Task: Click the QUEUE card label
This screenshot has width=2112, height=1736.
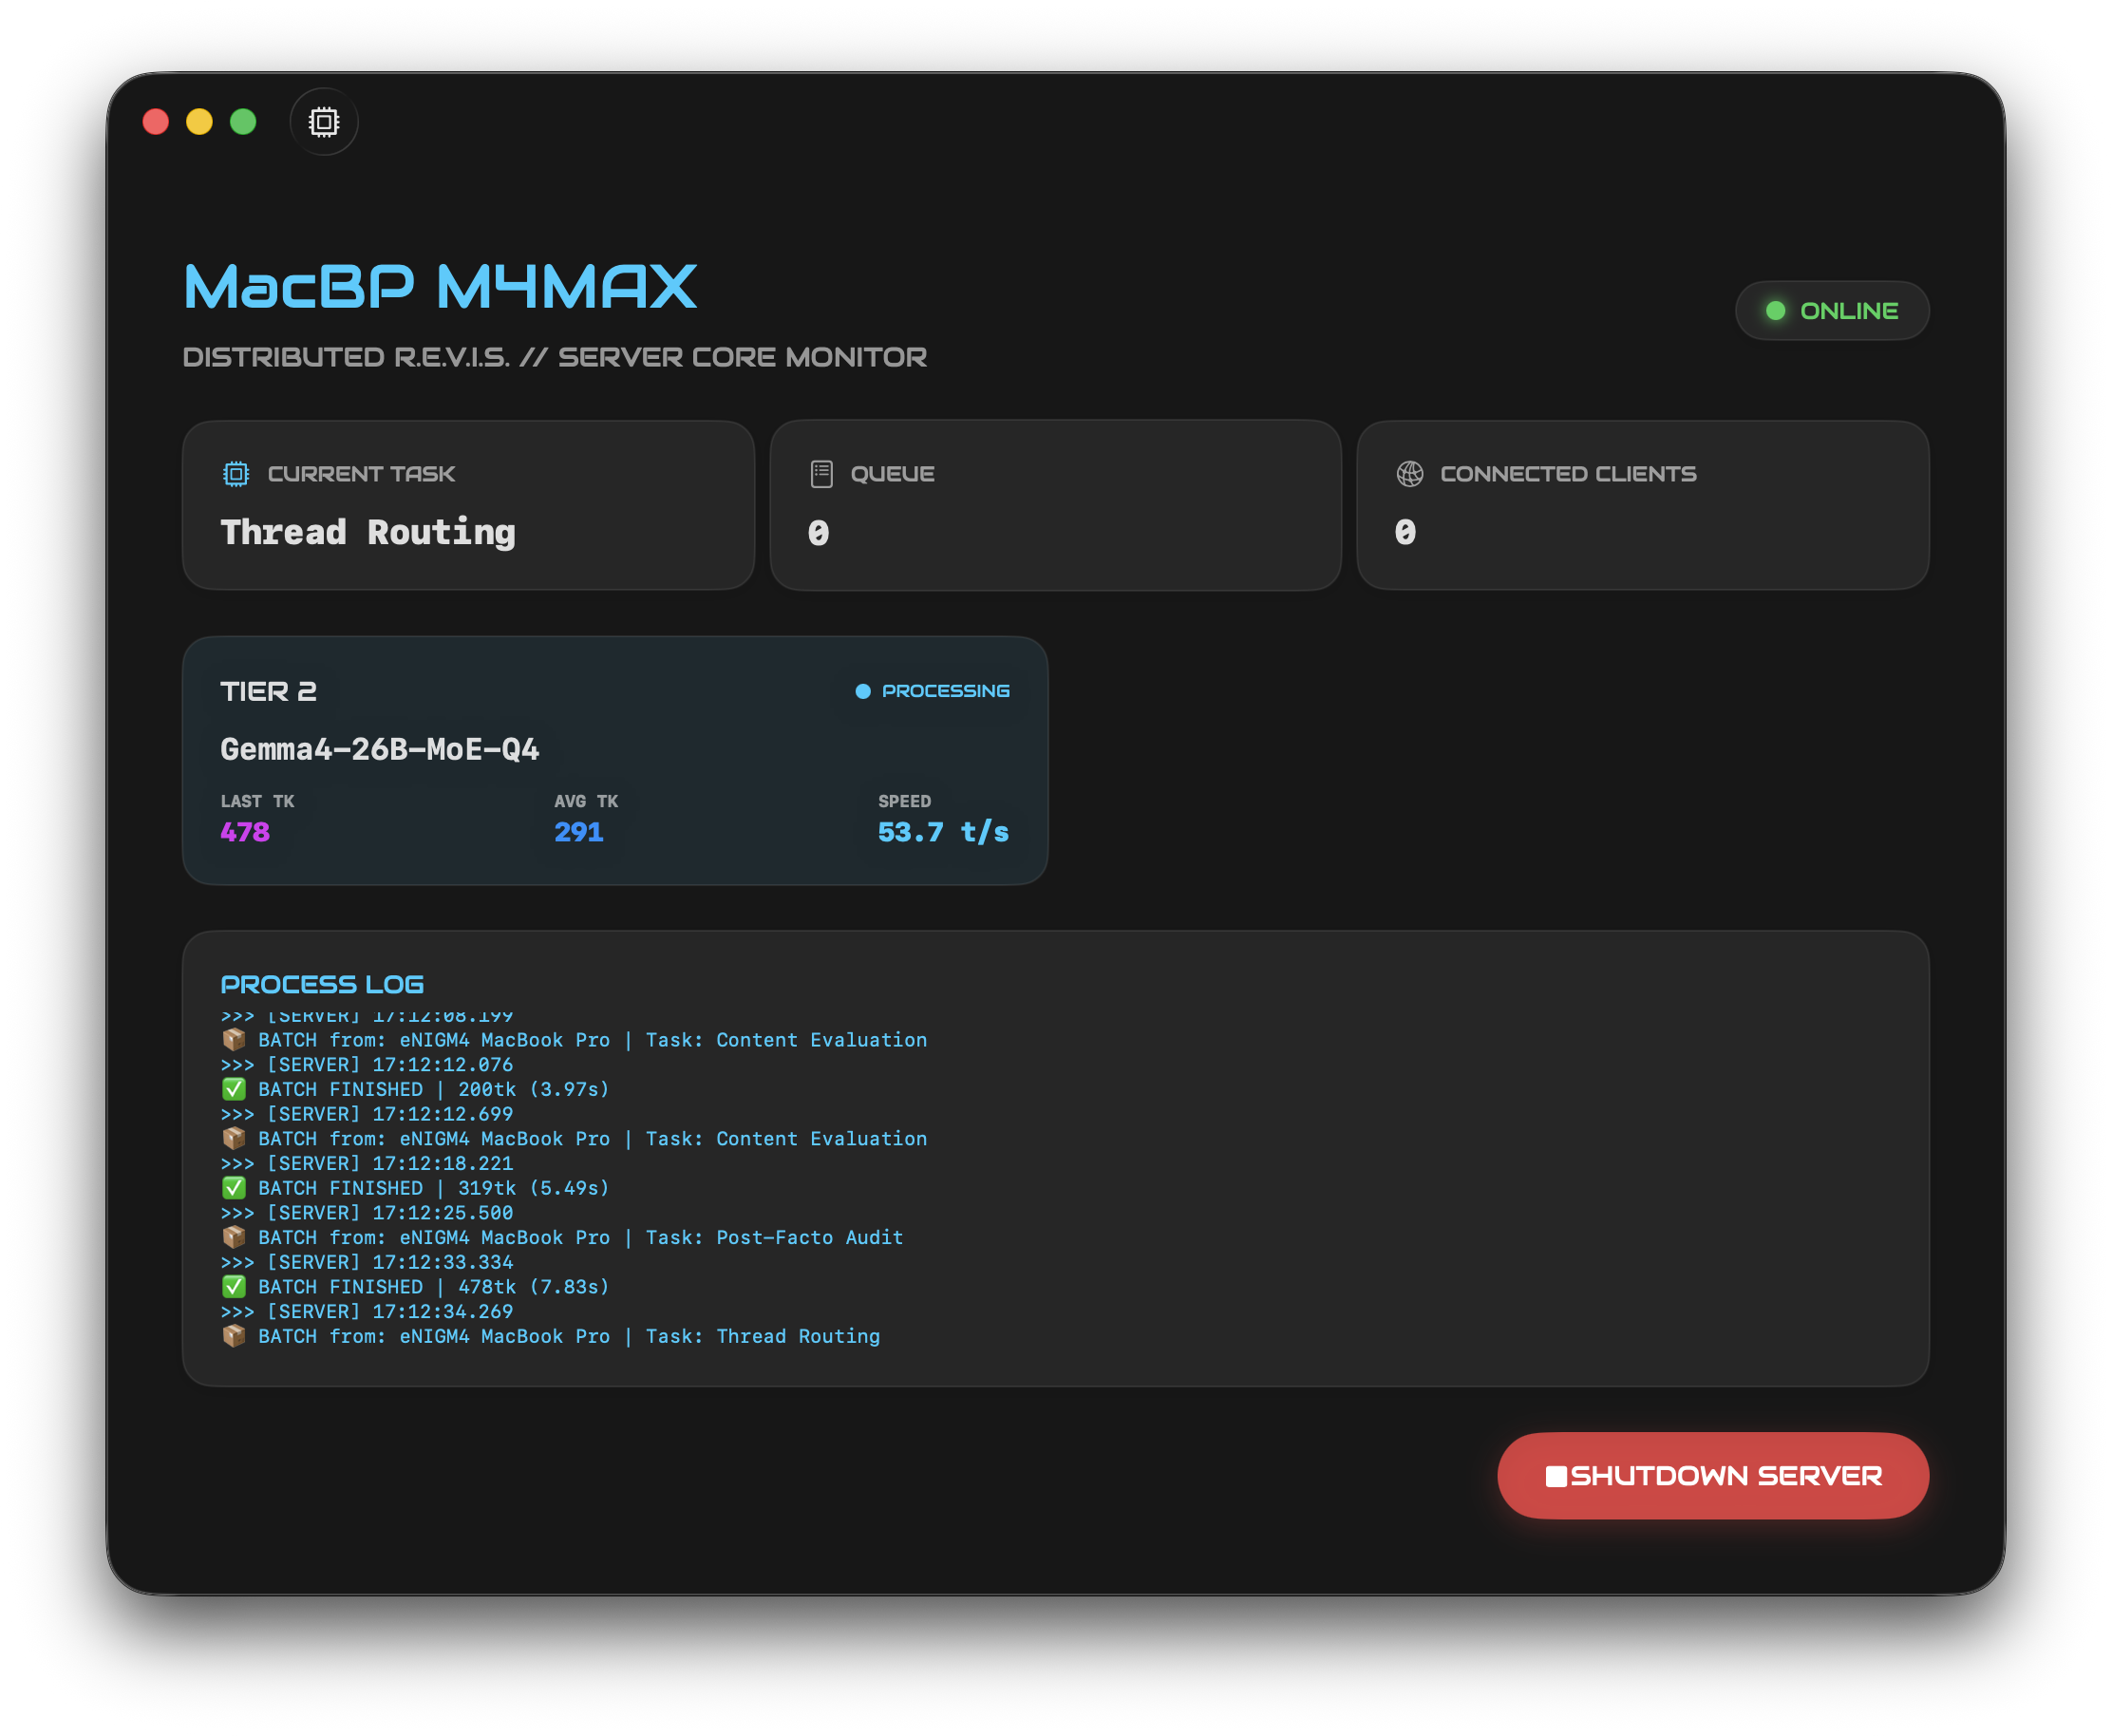Action: click(893, 474)
